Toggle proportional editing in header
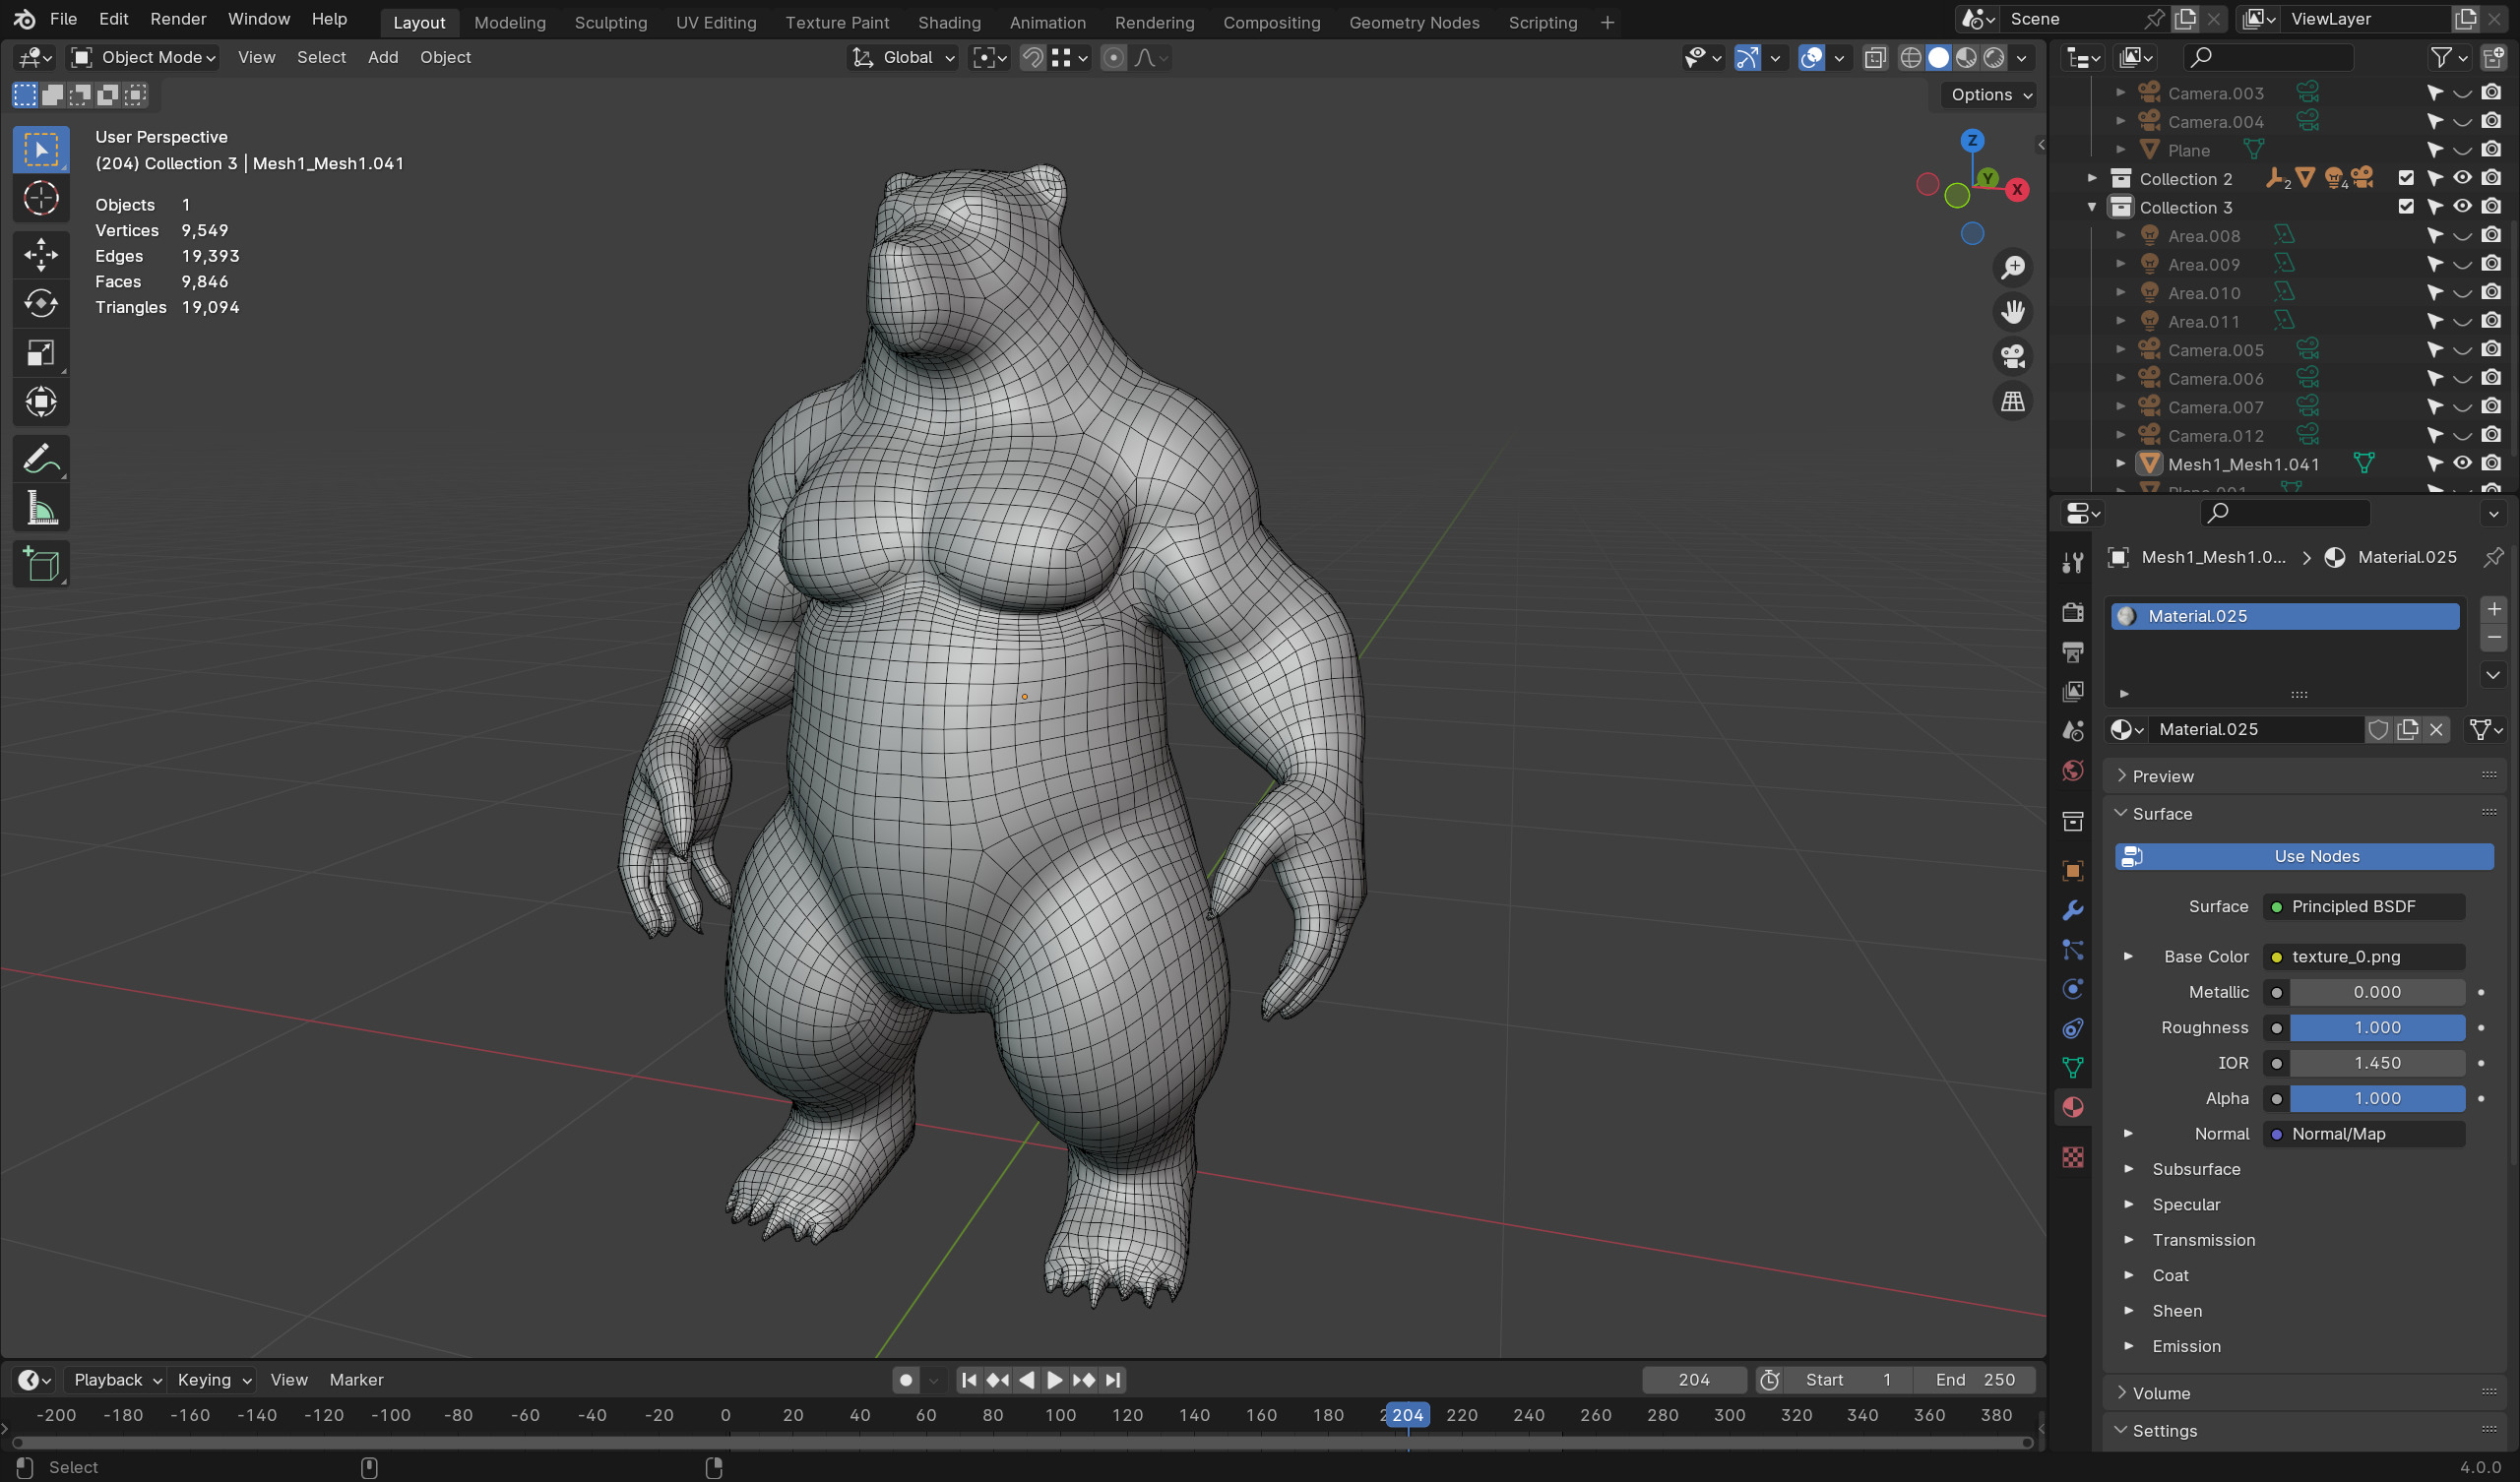This screenshot has width=2520, height=1482. (x=1113, y=58)
